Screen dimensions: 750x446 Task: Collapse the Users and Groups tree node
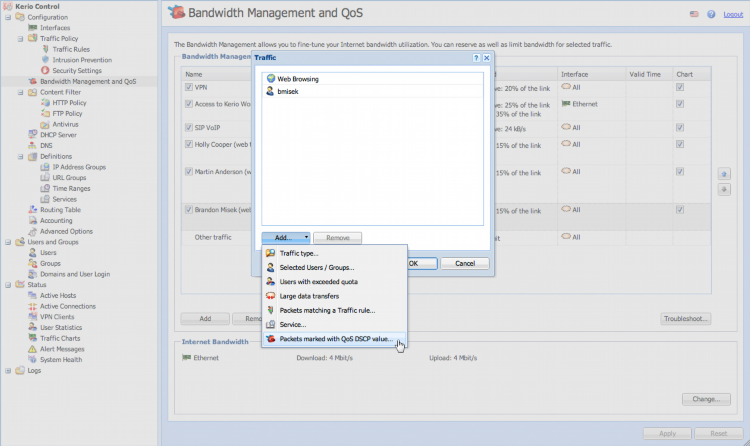(8, 242)
